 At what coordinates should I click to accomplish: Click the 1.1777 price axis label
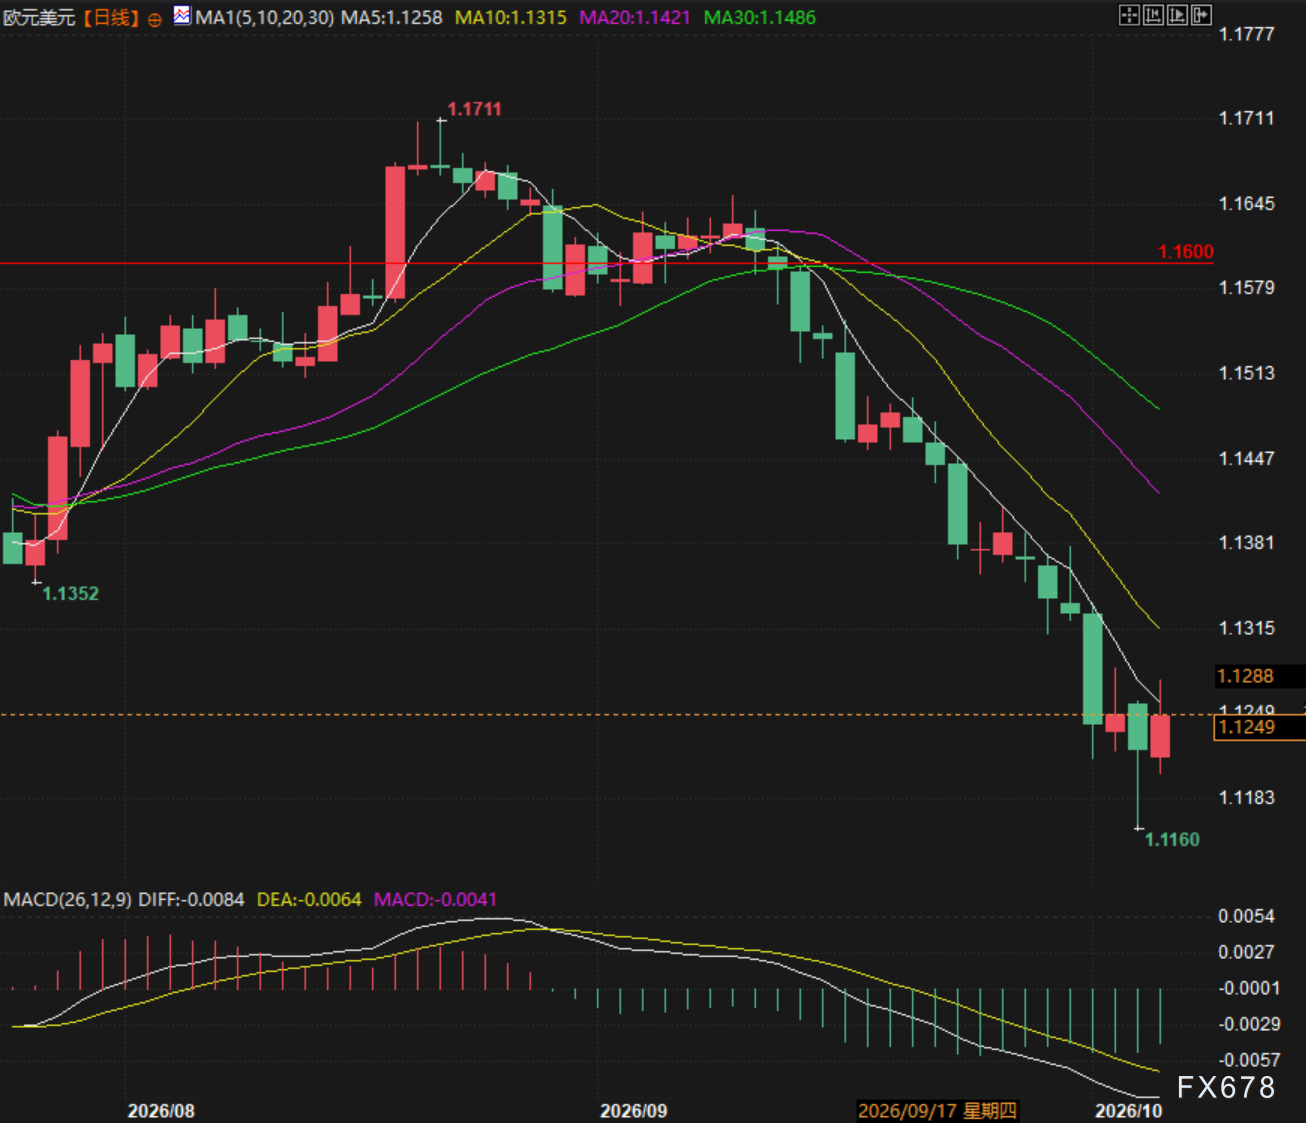[x=1246, y=34]
